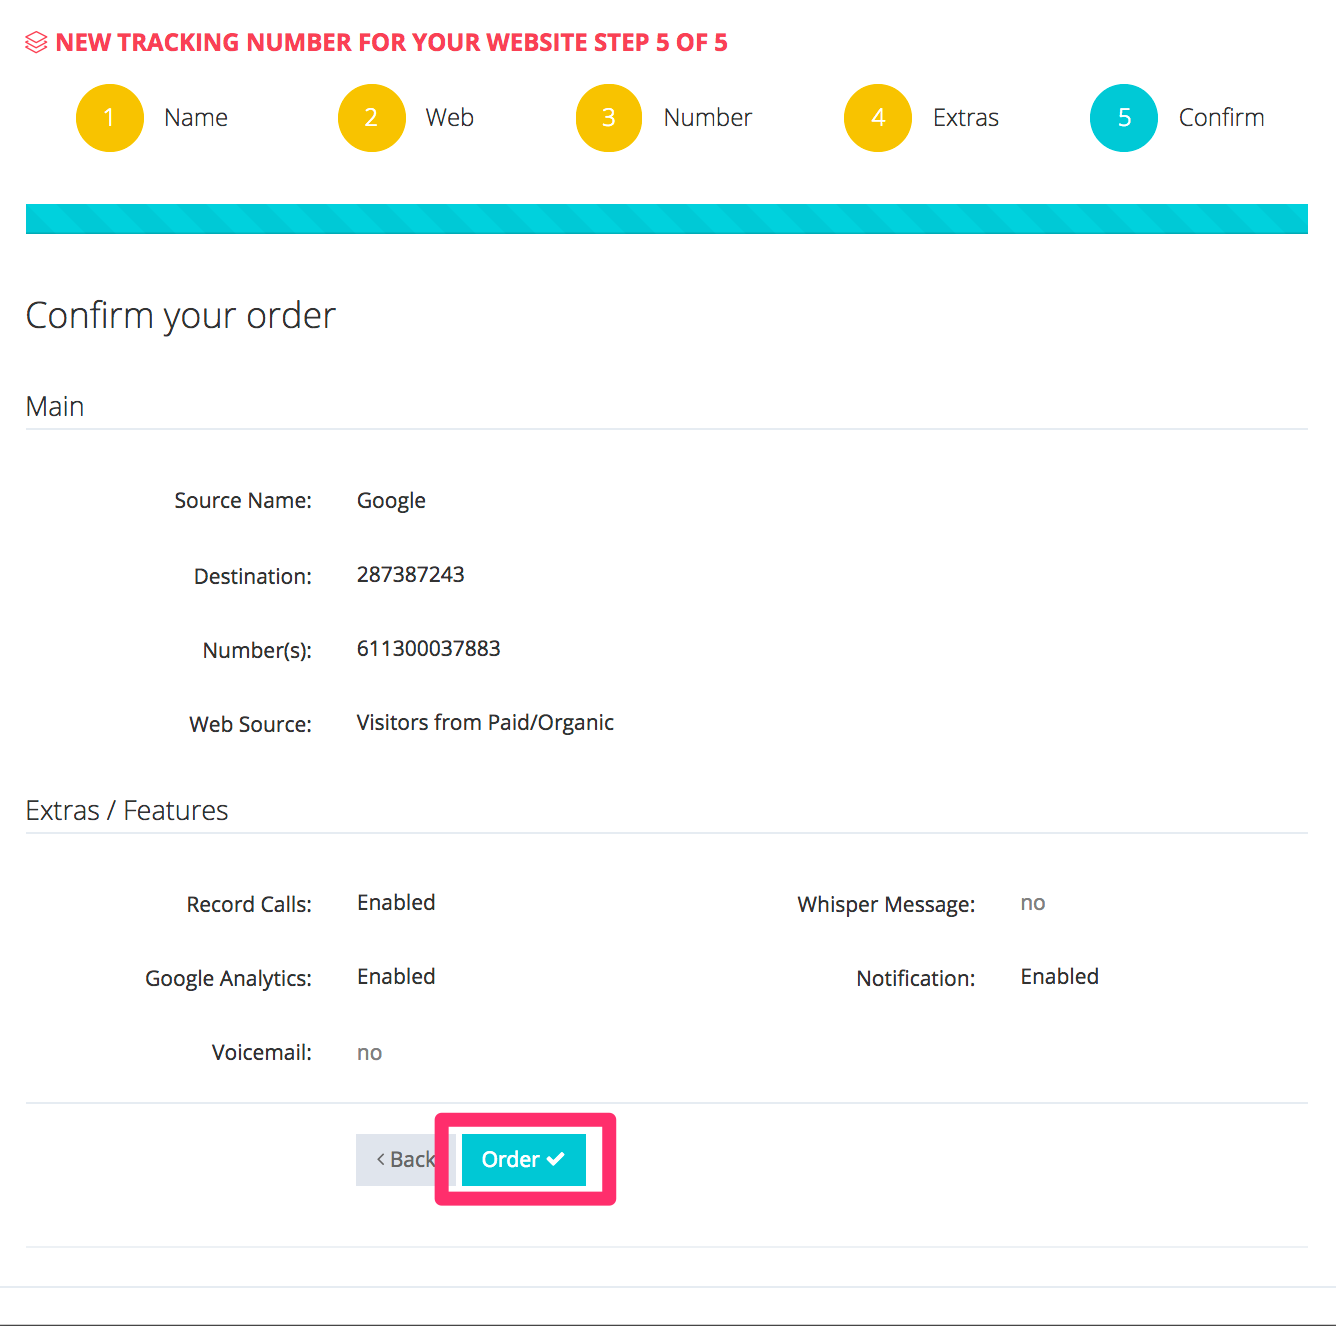Open step 4 circle icon
Viewport: 1336px width, 1326px height.
click(x=877, y=118)
